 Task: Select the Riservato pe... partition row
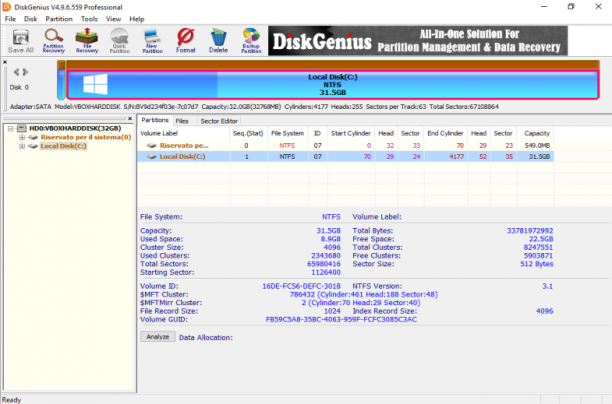(x=345, y=146)
